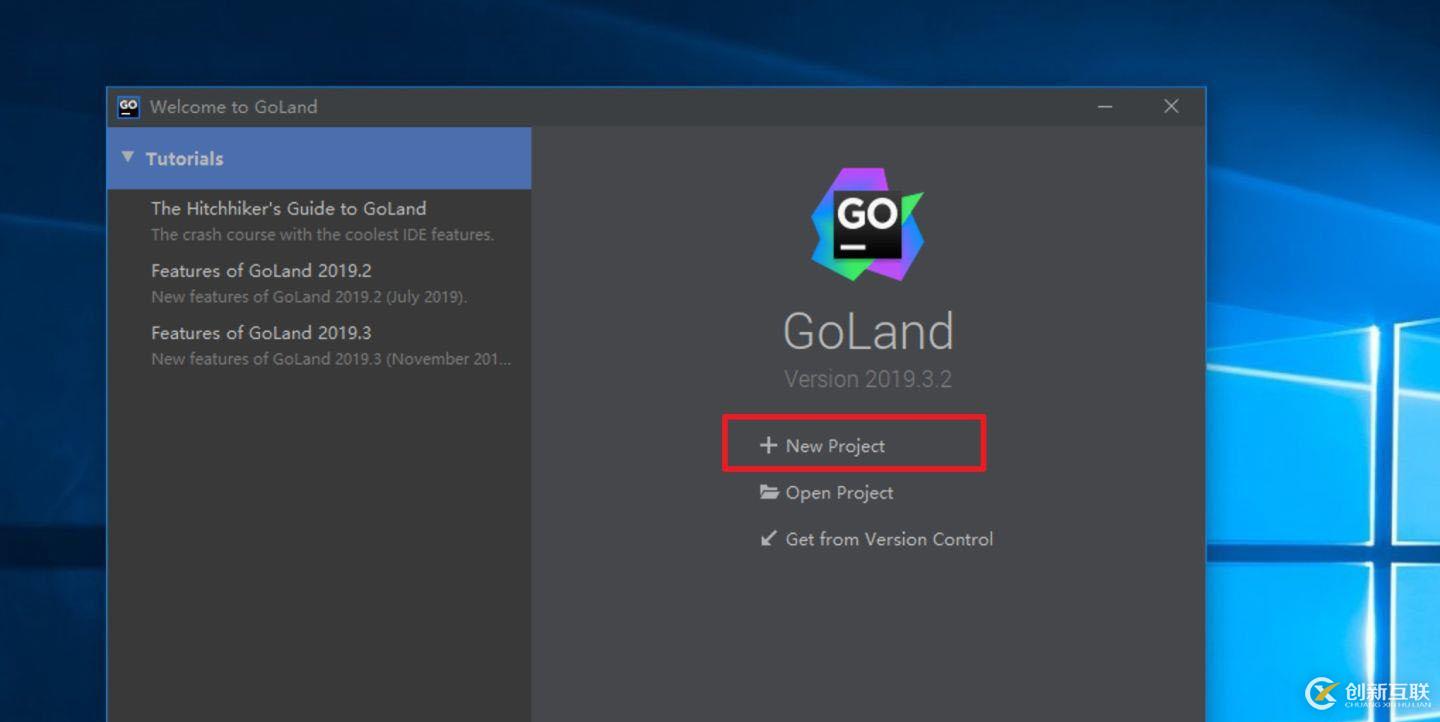This screenshot has height=722, width=1440.
Task: Click the arrow icon for Version Control
Action: coord(768,538)
